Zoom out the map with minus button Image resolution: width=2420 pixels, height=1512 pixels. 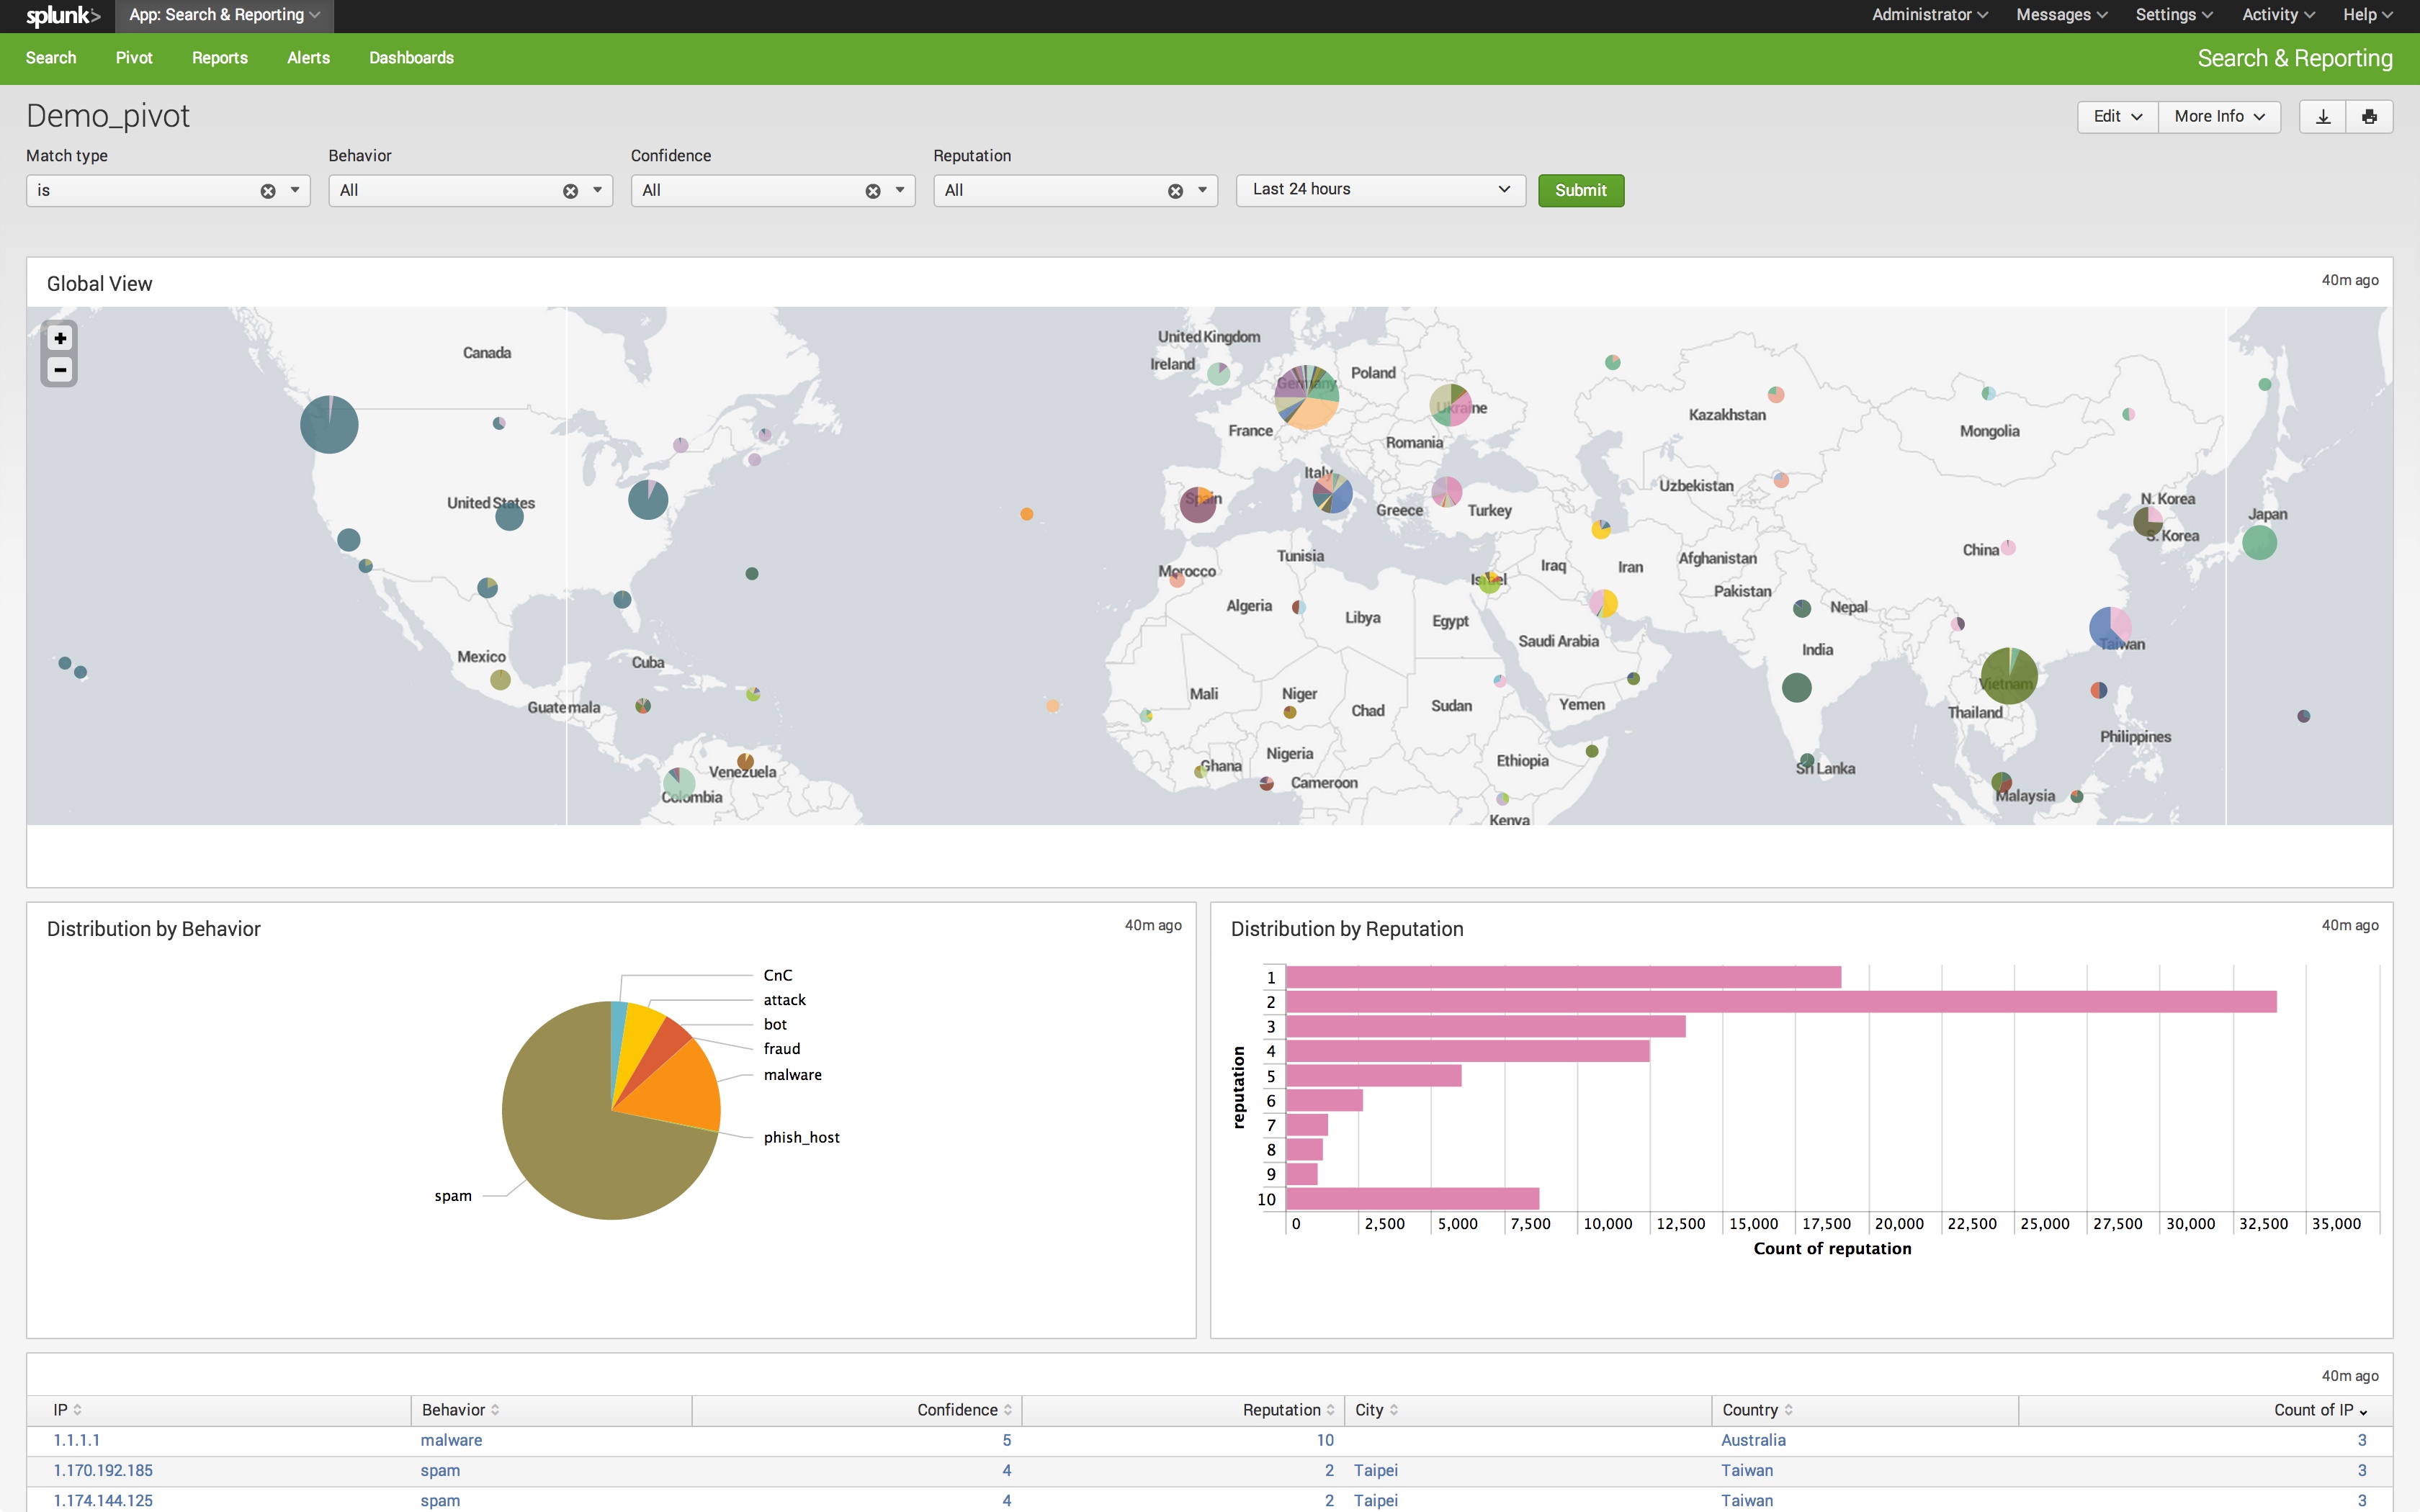coord(60,370)
